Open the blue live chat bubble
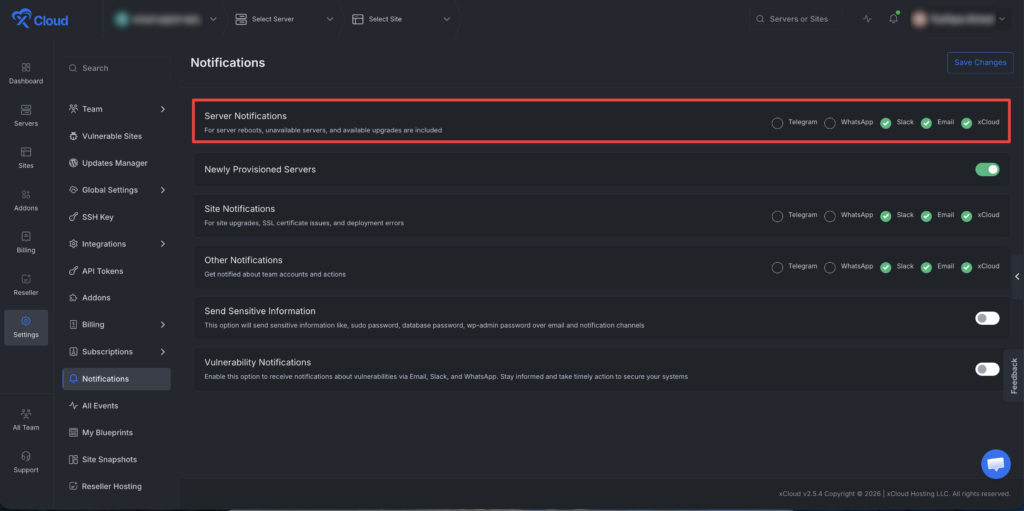 [995, 464]
